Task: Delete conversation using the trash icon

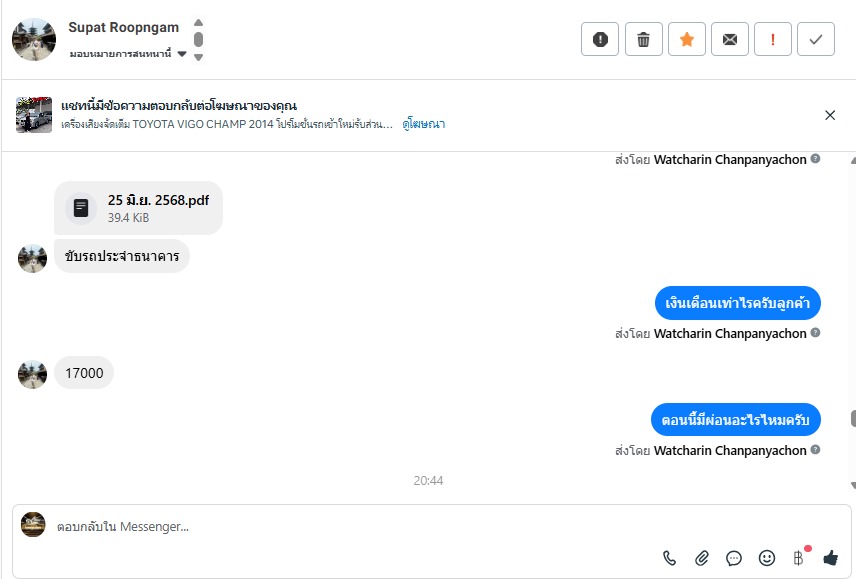Action: pos(643,39)
